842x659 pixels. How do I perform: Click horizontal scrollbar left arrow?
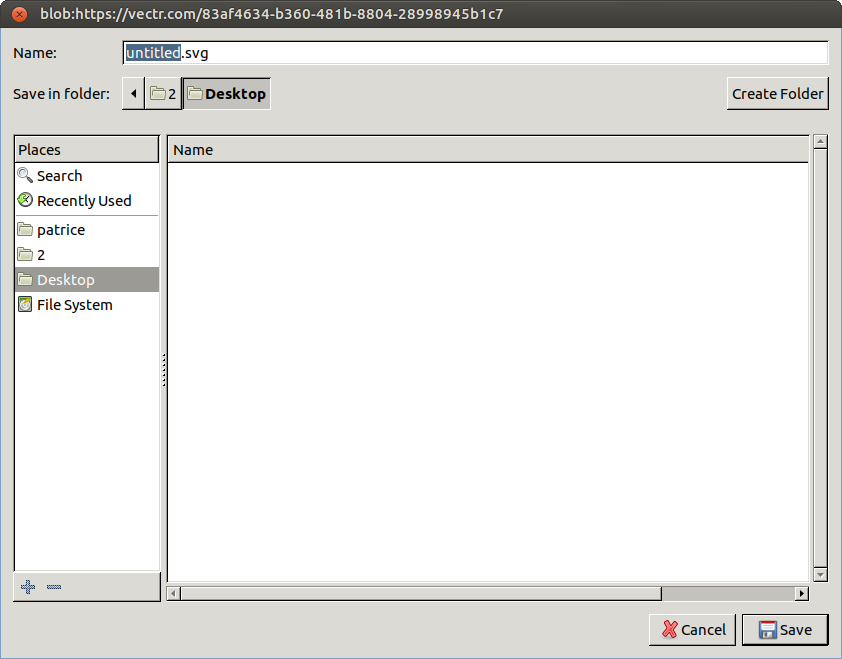tap(173, 593)
